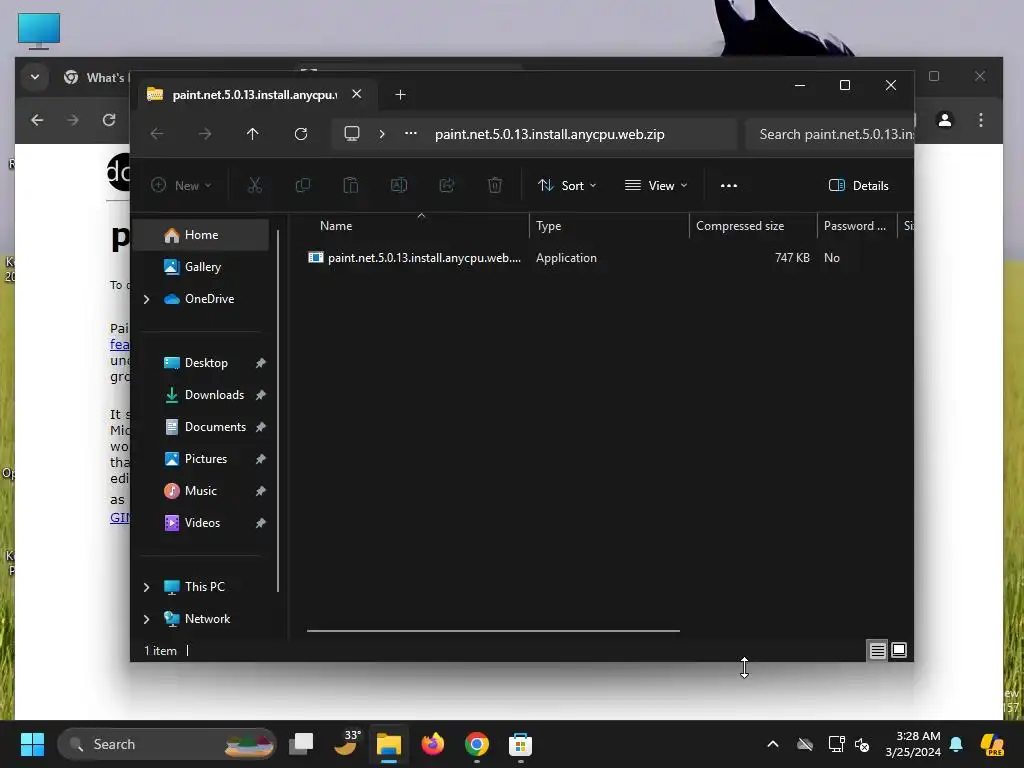
Task: Click the horizontal scrollbar in file list
Action: (493, 631)
